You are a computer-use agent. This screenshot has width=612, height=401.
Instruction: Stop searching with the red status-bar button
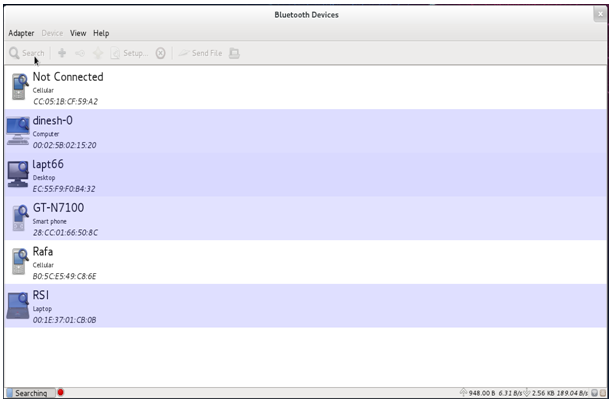click(x=61, y=393)
